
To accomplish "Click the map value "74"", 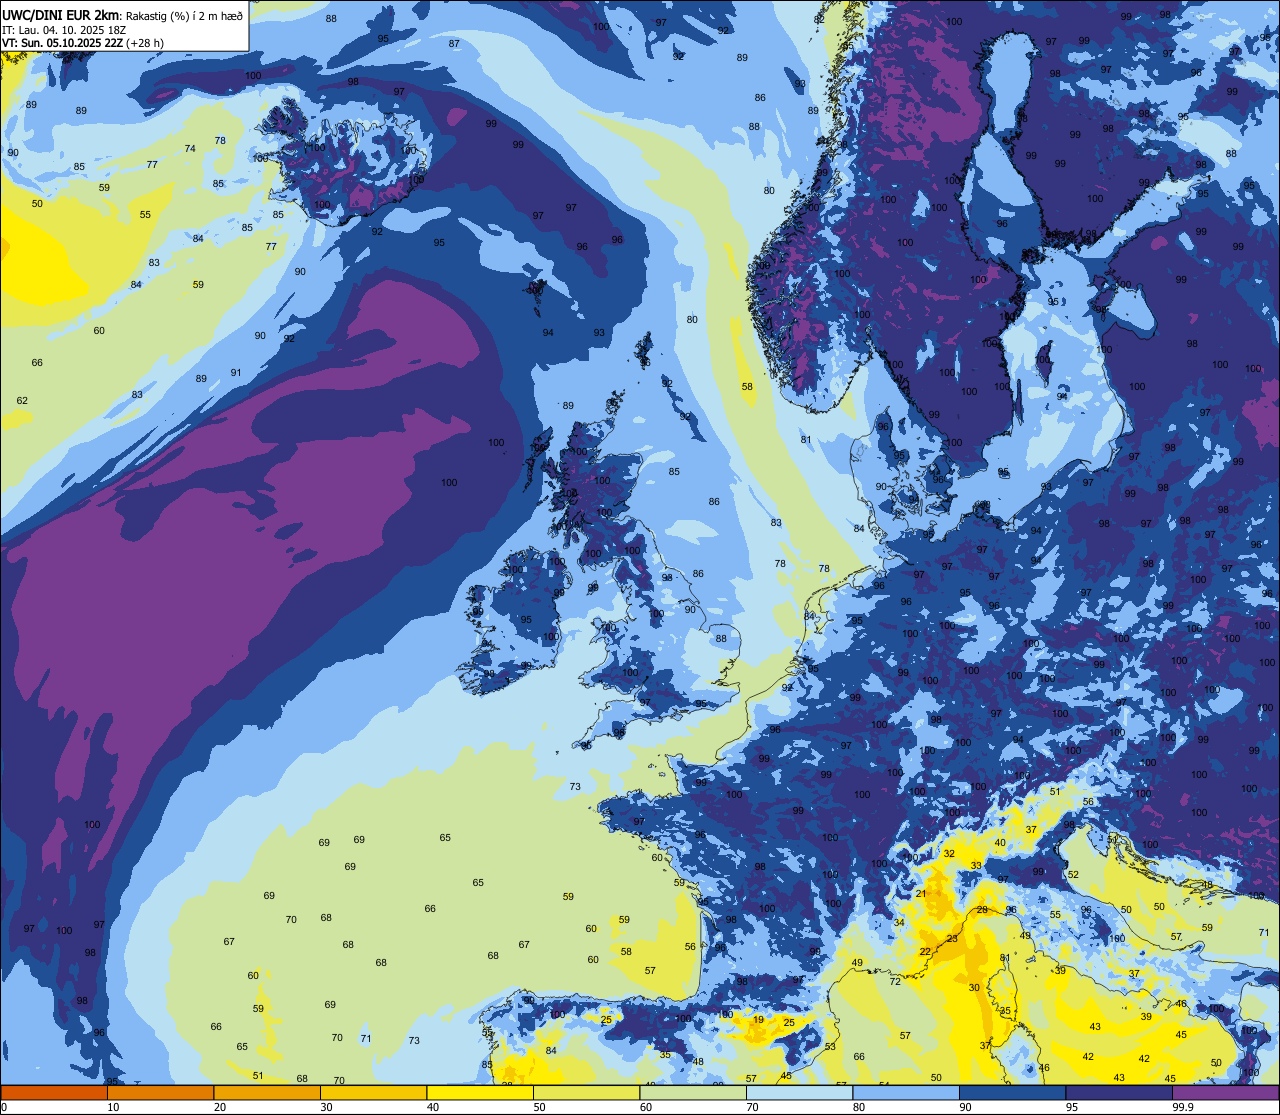I will tap(190, 148).
